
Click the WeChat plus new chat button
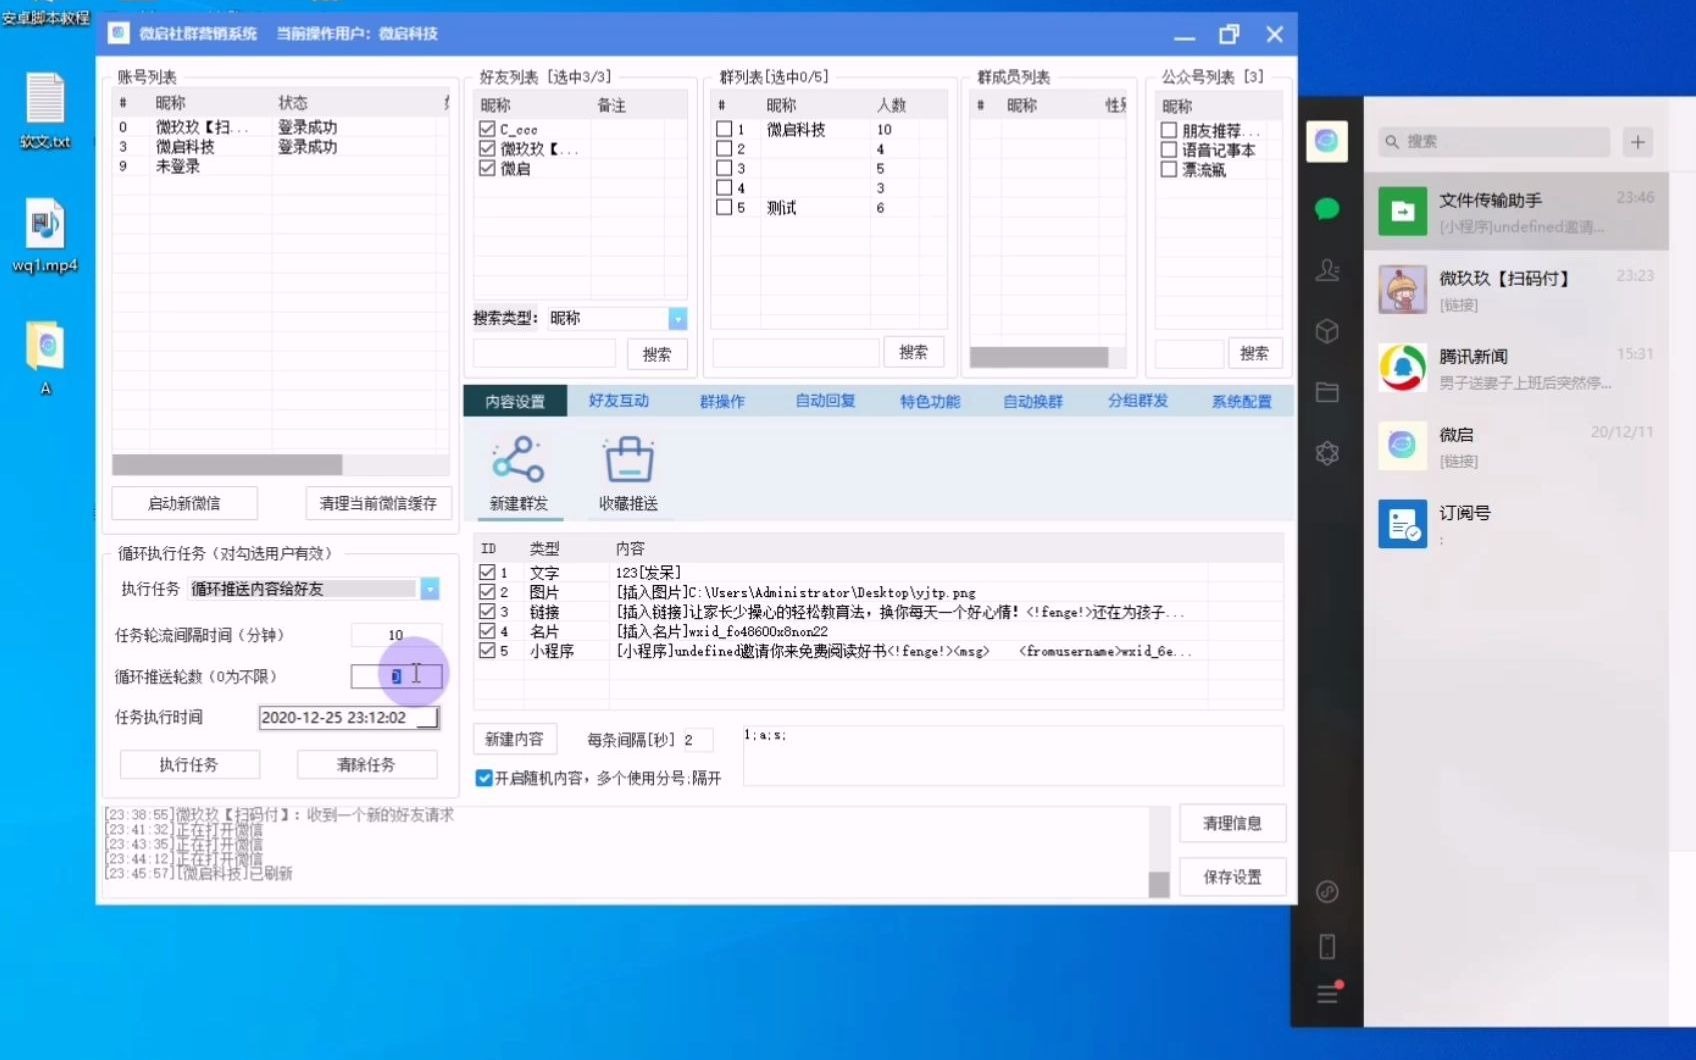pos(1638,142)
